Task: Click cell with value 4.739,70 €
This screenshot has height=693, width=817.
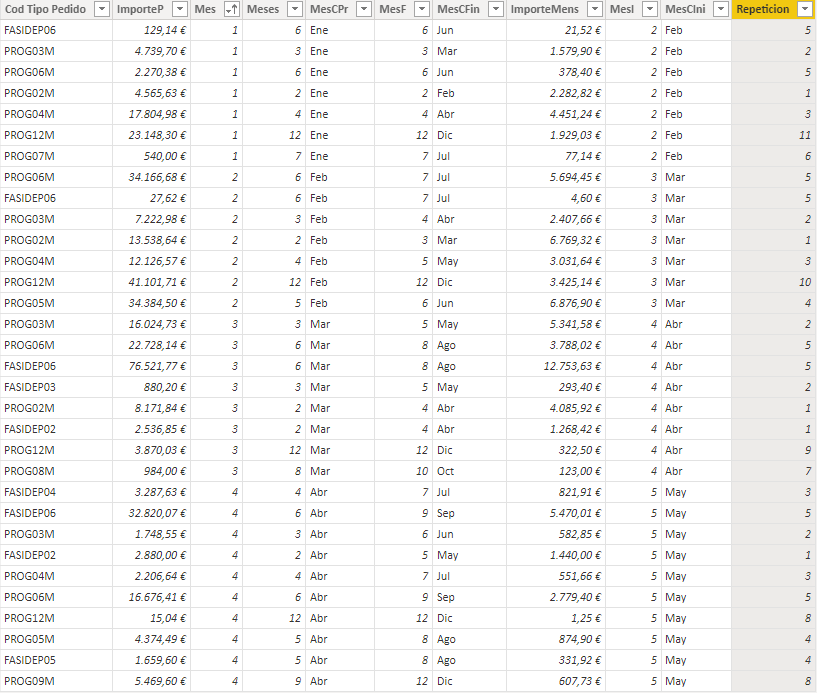Action: click(152, 51)
